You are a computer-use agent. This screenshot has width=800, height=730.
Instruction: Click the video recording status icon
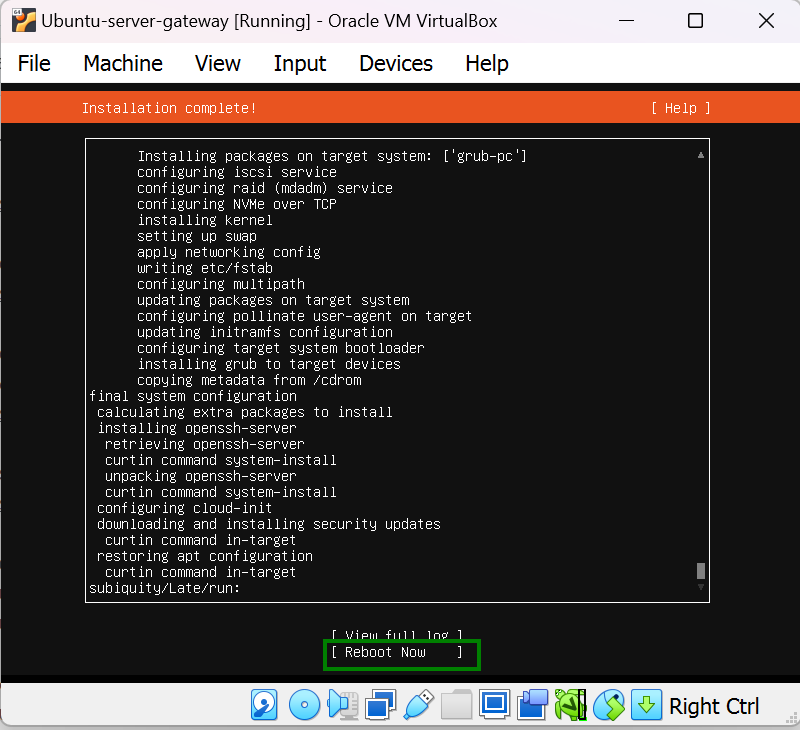[532, 705]
